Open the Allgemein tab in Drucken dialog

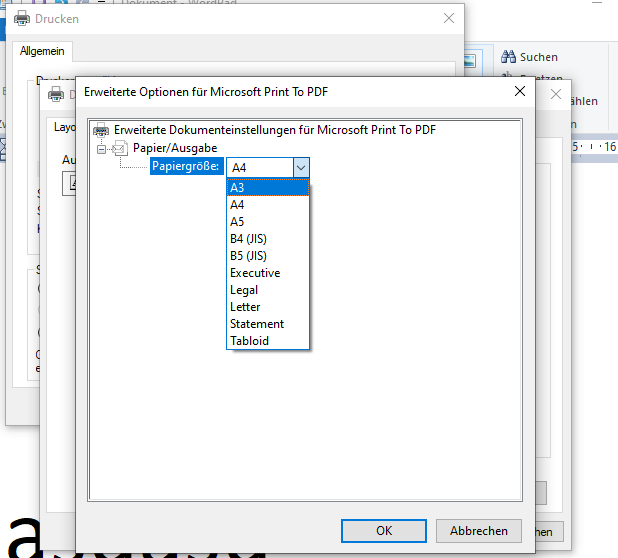click(x=42, y=51)
